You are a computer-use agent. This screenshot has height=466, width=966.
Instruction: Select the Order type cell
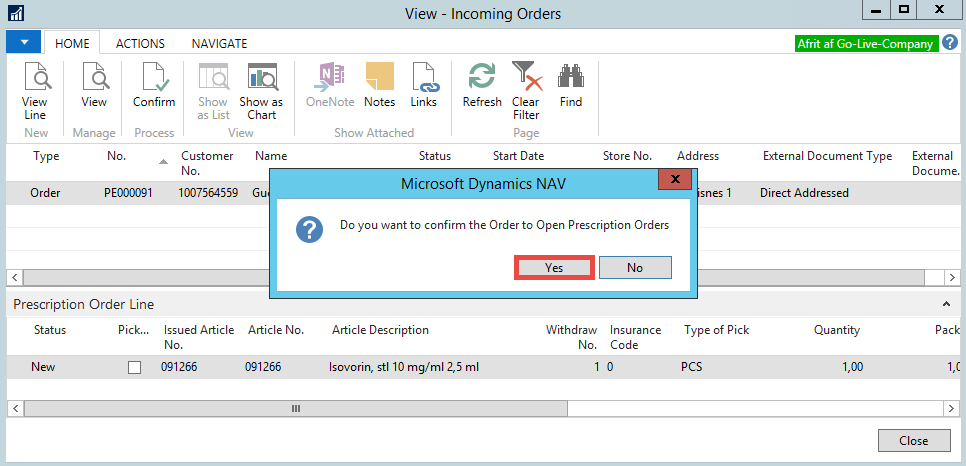click(x=45, y=193)
